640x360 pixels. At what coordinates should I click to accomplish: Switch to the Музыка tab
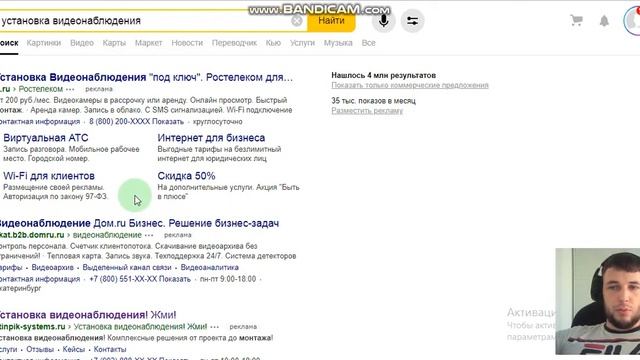[x=338, y=43]
